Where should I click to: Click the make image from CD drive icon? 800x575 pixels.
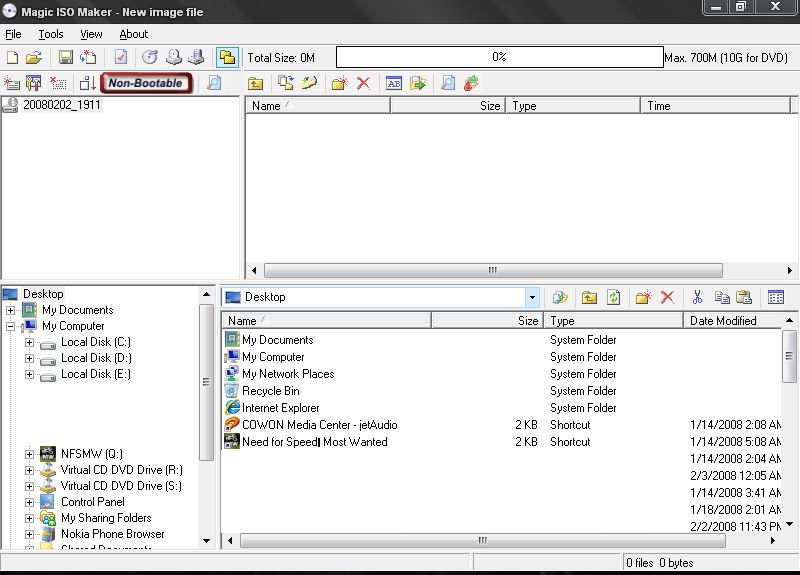click(x=173, y=57)
